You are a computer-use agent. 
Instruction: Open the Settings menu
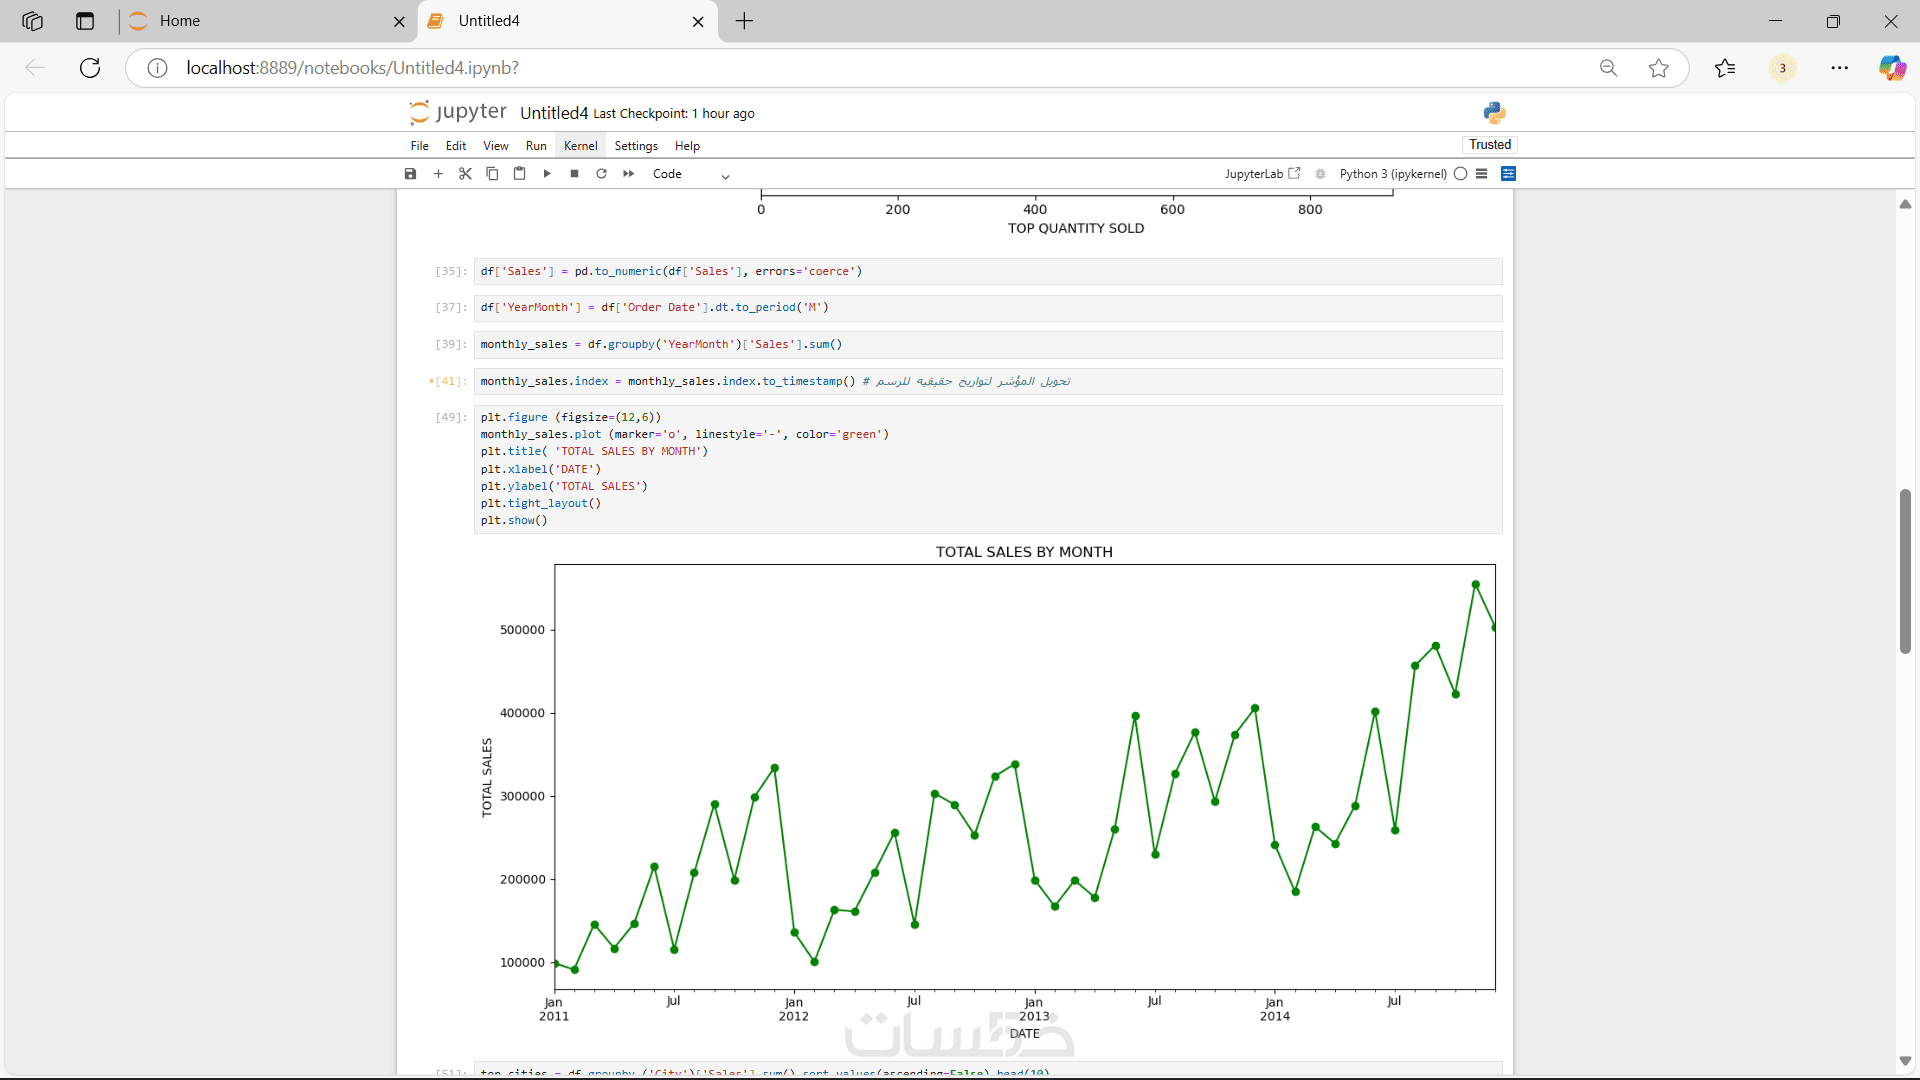(635, 146)
